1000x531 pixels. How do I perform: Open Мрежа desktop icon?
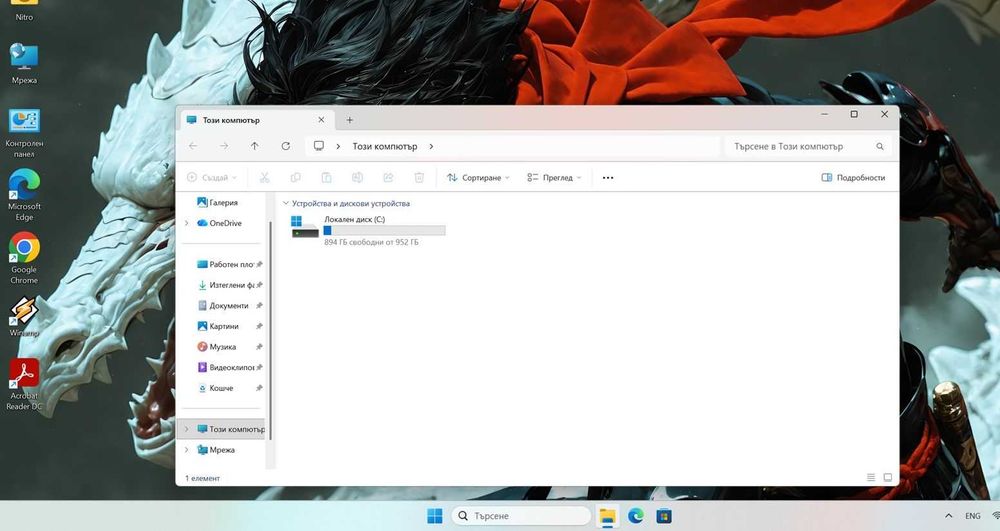(24, 64)
